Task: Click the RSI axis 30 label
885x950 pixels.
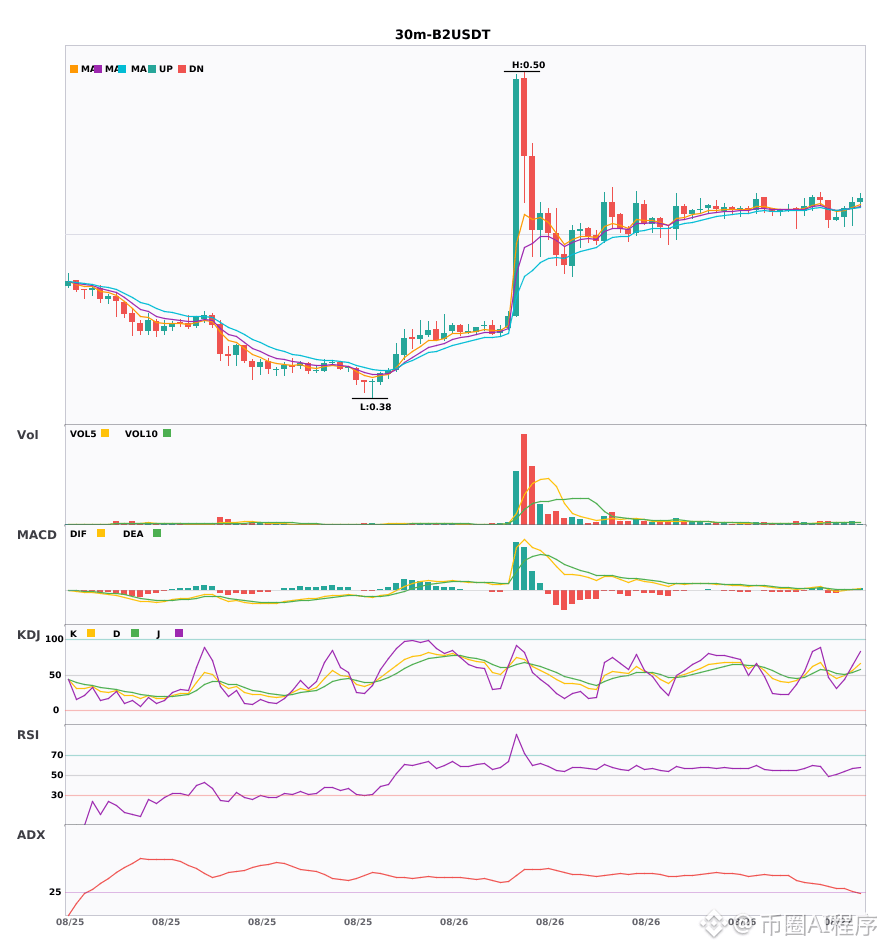Action: coord(57,795)
